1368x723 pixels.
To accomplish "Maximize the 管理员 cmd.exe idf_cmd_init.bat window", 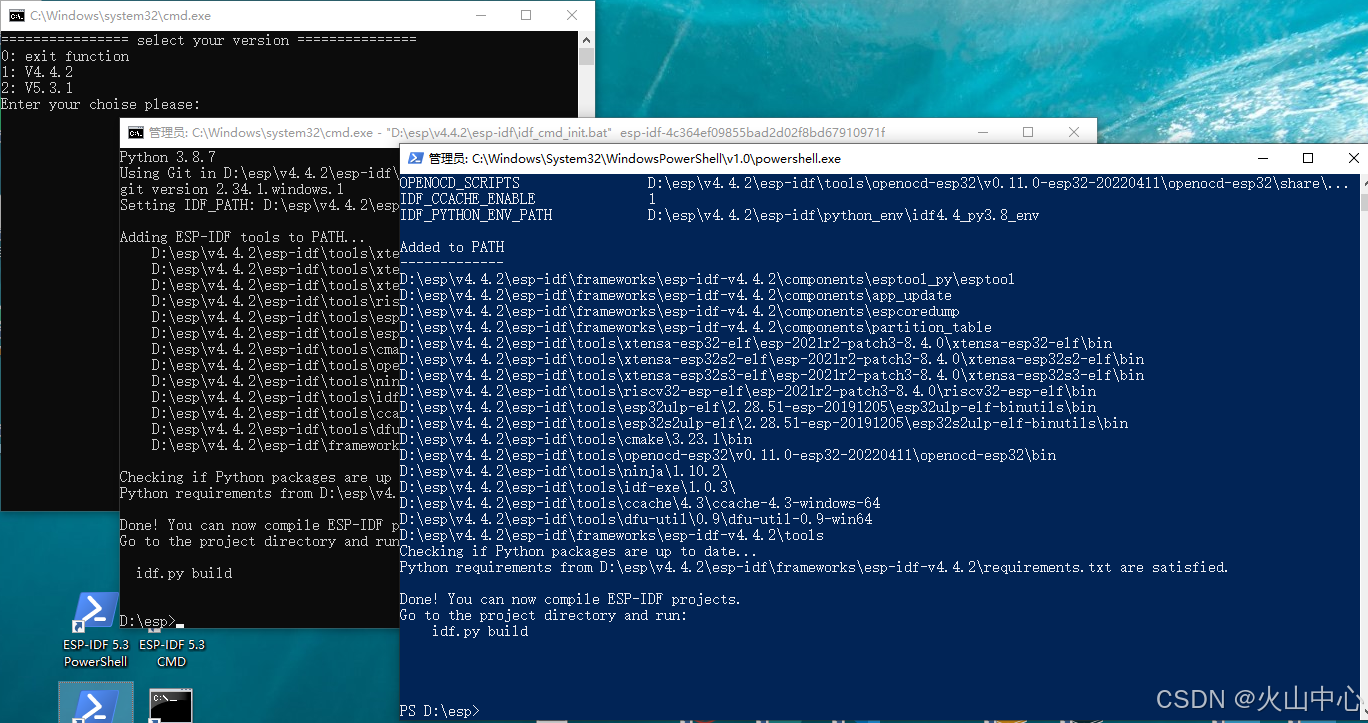I will (x=1028, y=132).
